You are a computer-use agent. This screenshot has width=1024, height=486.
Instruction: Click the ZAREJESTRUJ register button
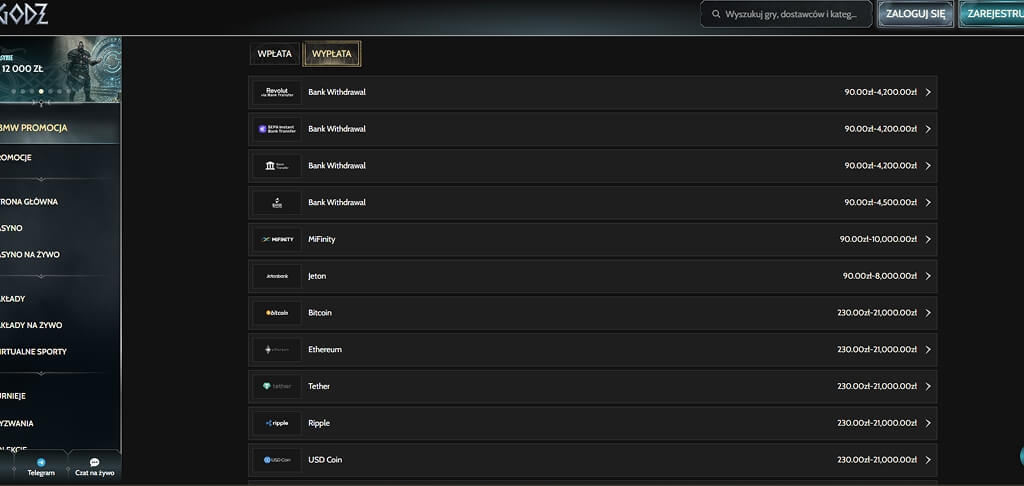pos(991,14)
